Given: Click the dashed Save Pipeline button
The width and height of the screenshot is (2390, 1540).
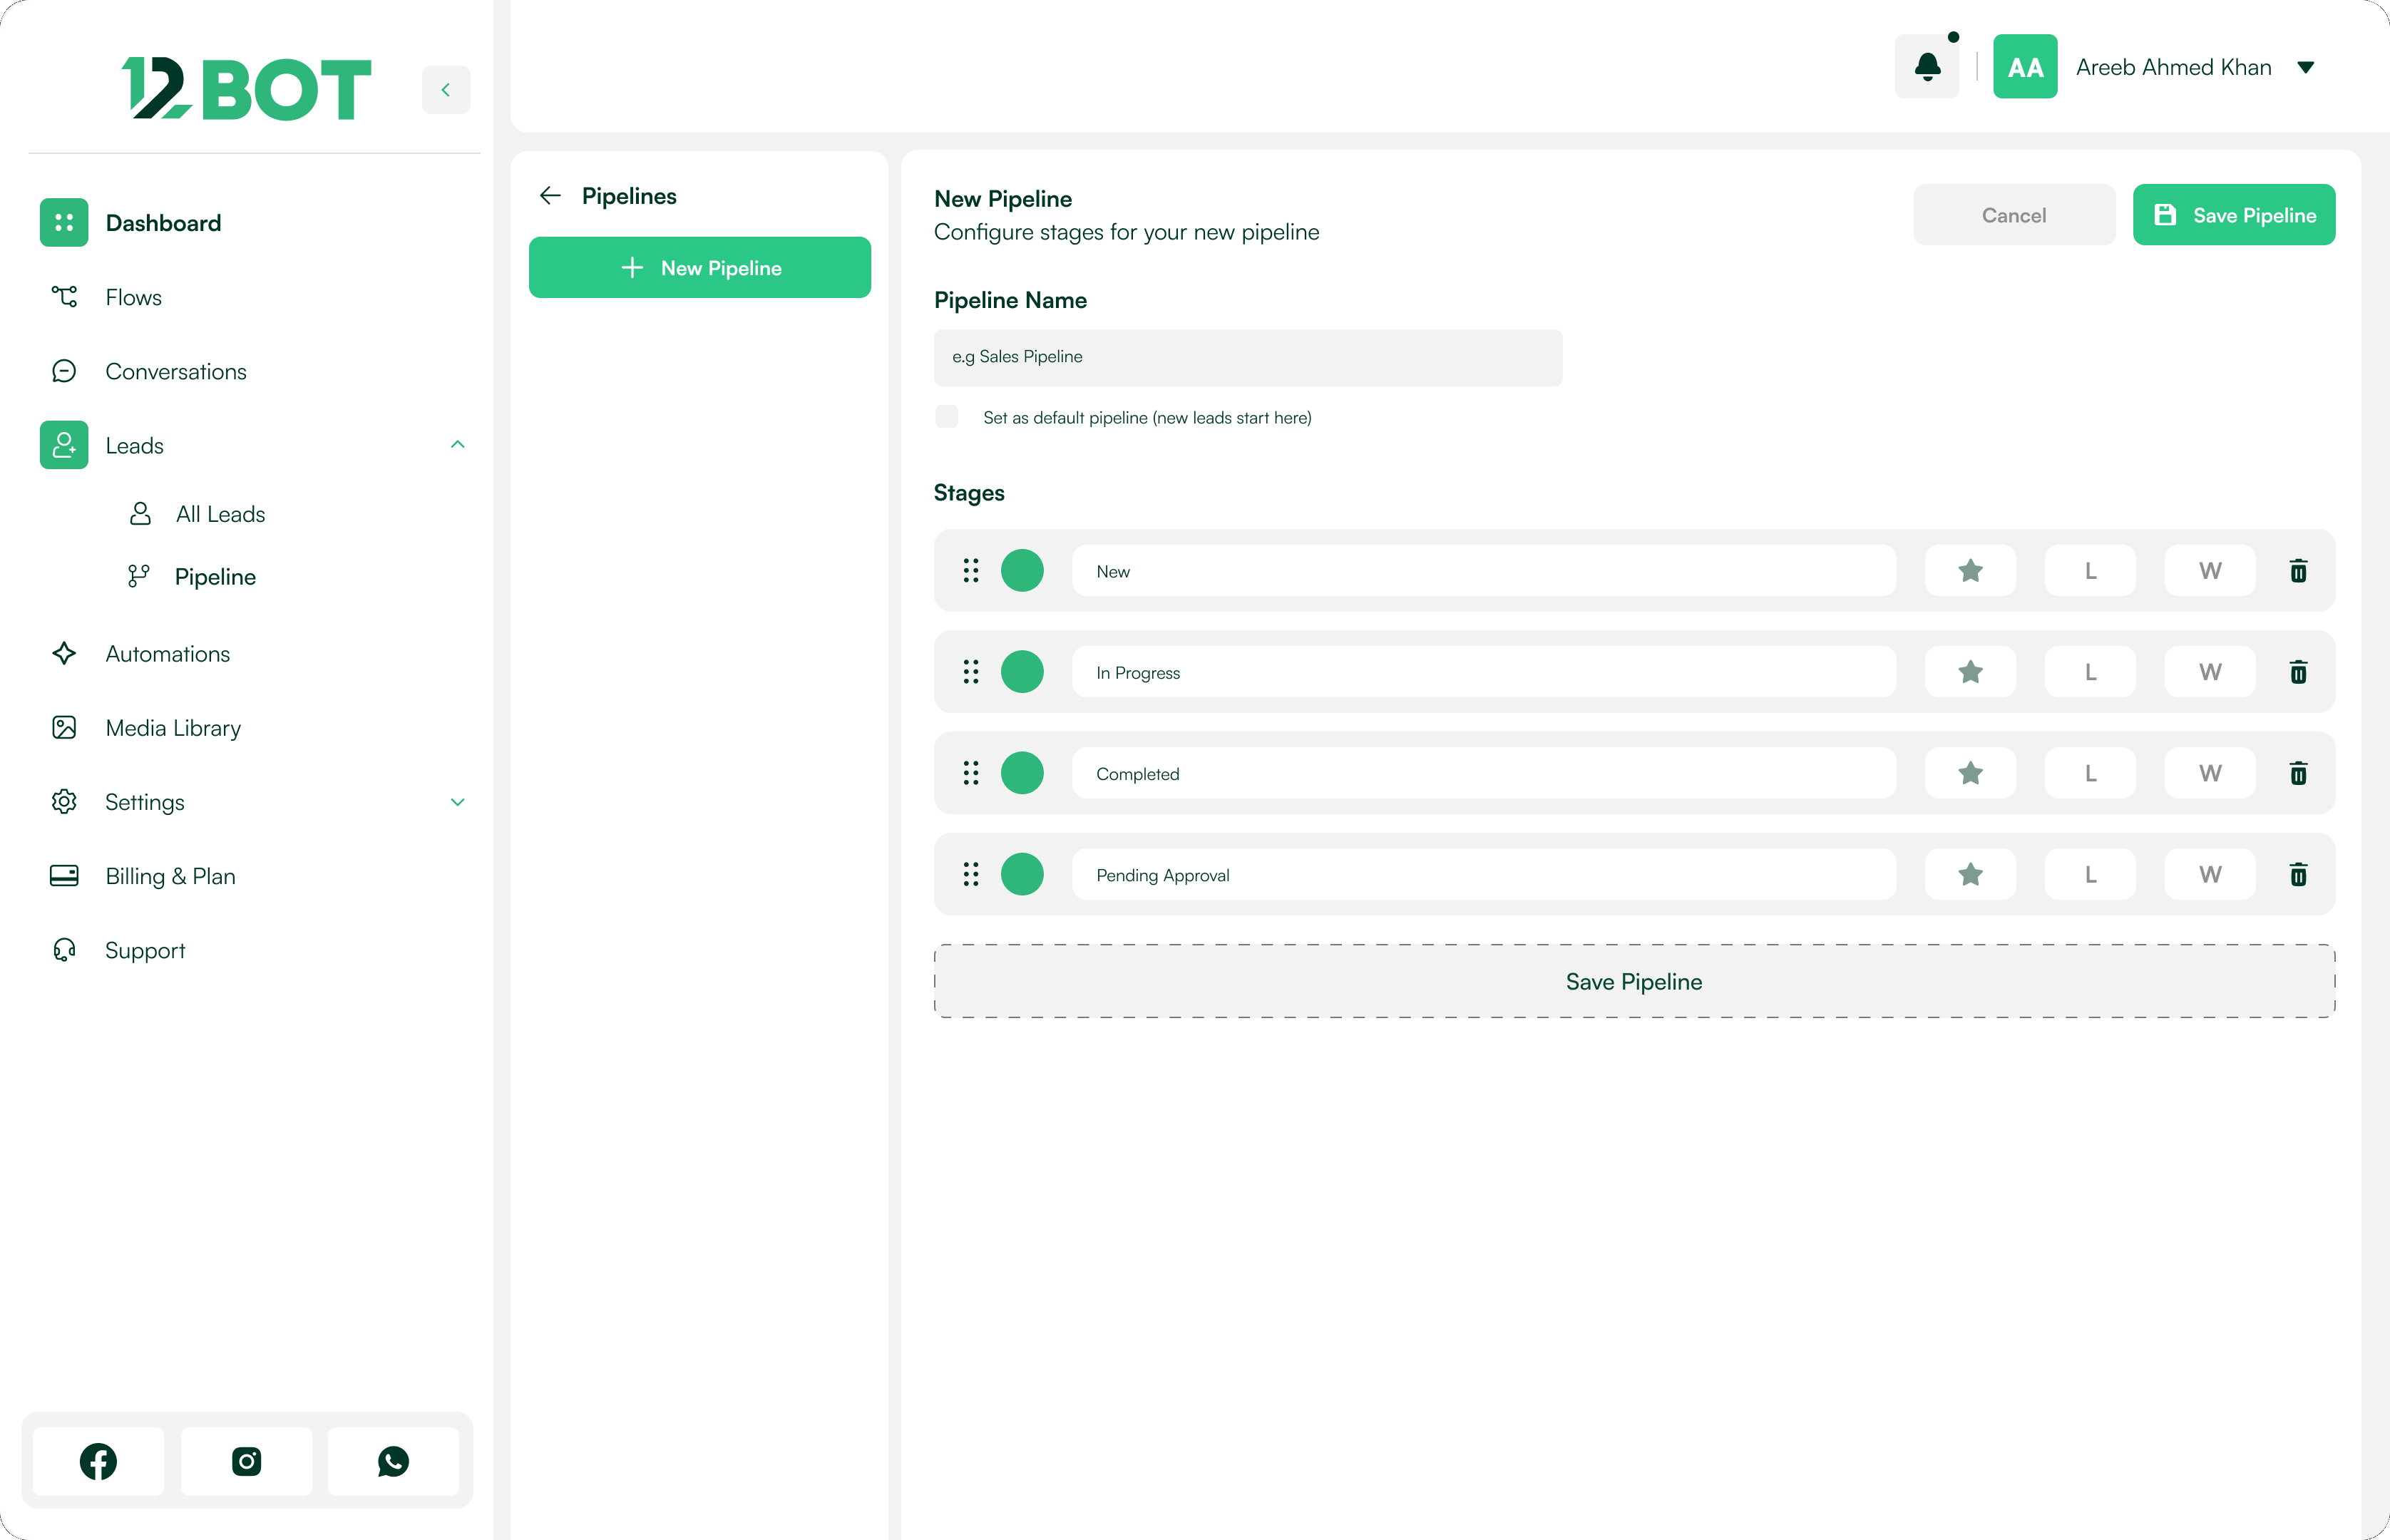Looking at the screenshot, I should click(1634, 982).
